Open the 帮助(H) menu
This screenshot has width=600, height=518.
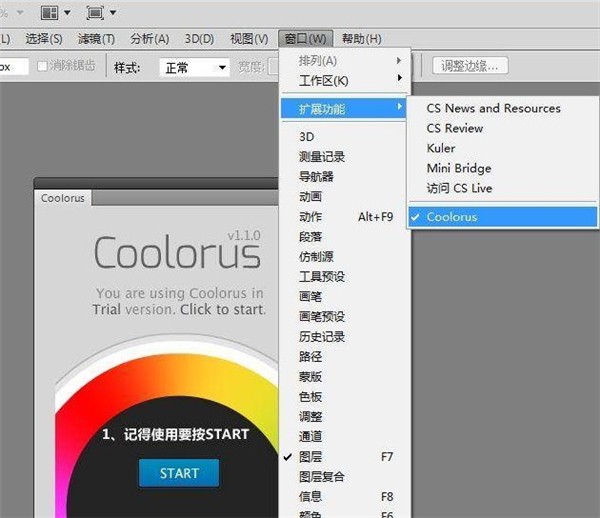(x=361, y=39)
